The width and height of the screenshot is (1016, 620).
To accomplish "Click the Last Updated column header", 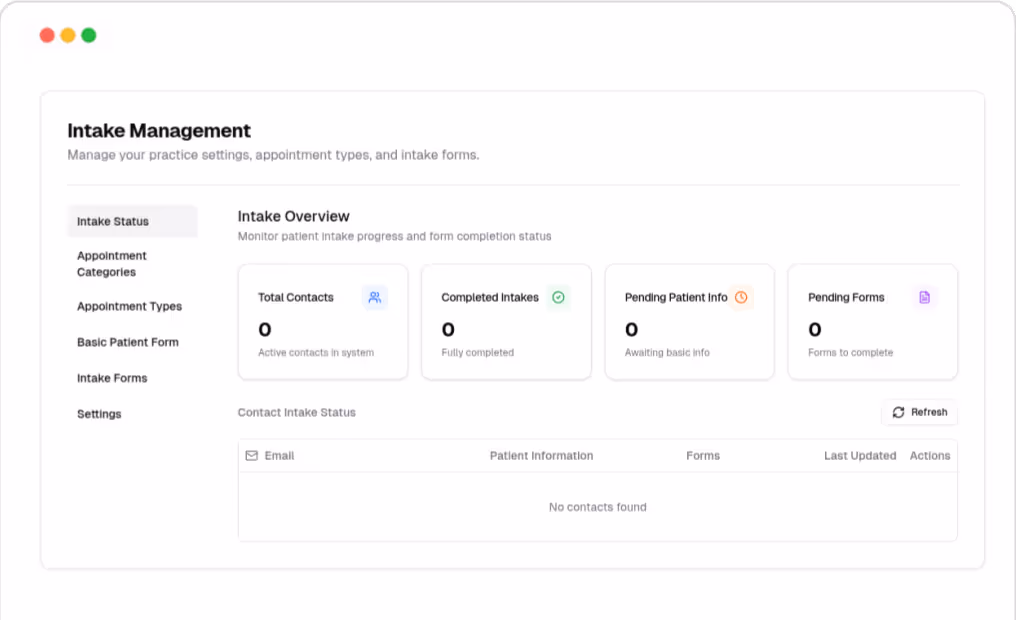I will click(860, 455).
